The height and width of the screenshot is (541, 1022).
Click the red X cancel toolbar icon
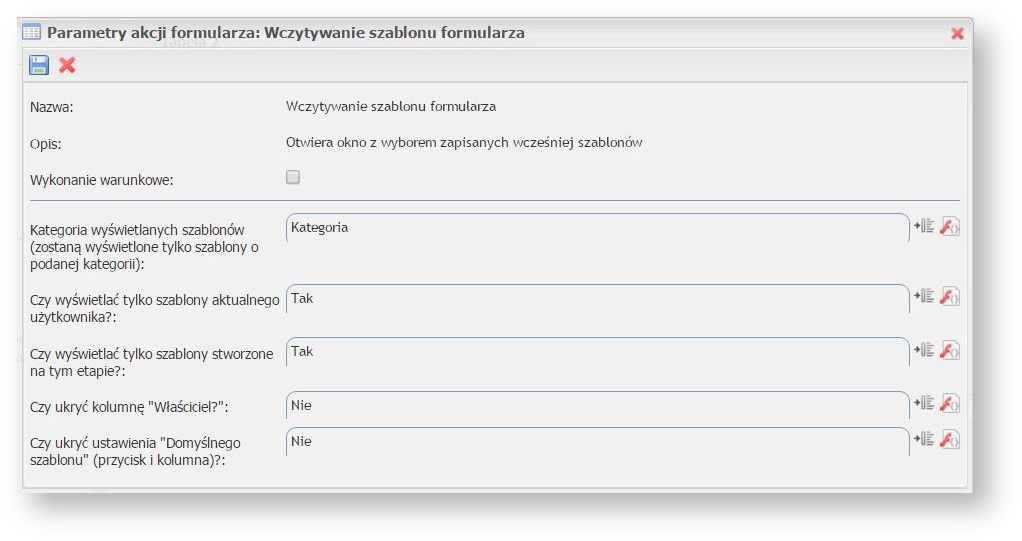[67, 65]
